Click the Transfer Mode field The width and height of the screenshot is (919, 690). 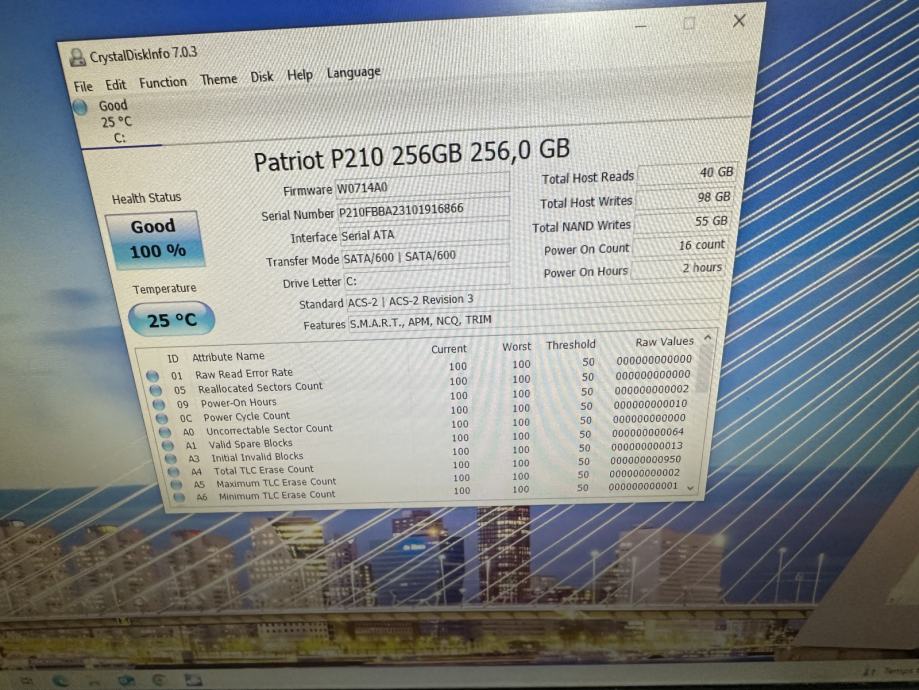tap(426, 255)
